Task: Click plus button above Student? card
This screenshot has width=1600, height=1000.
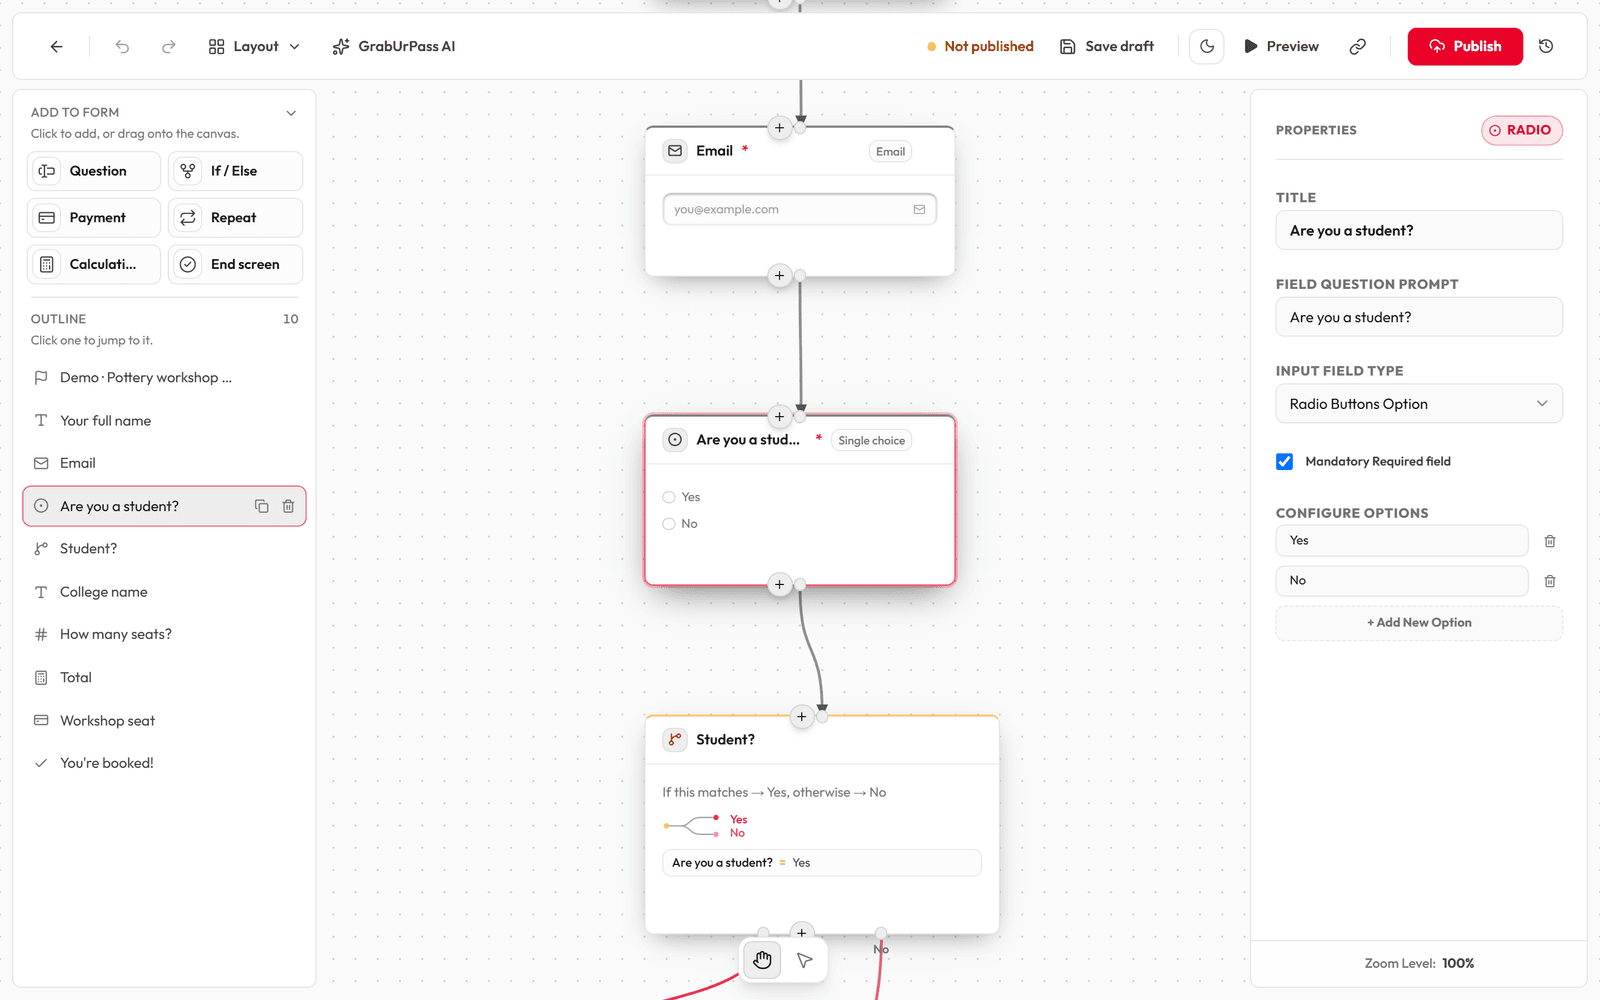Action: click(802, 717)
